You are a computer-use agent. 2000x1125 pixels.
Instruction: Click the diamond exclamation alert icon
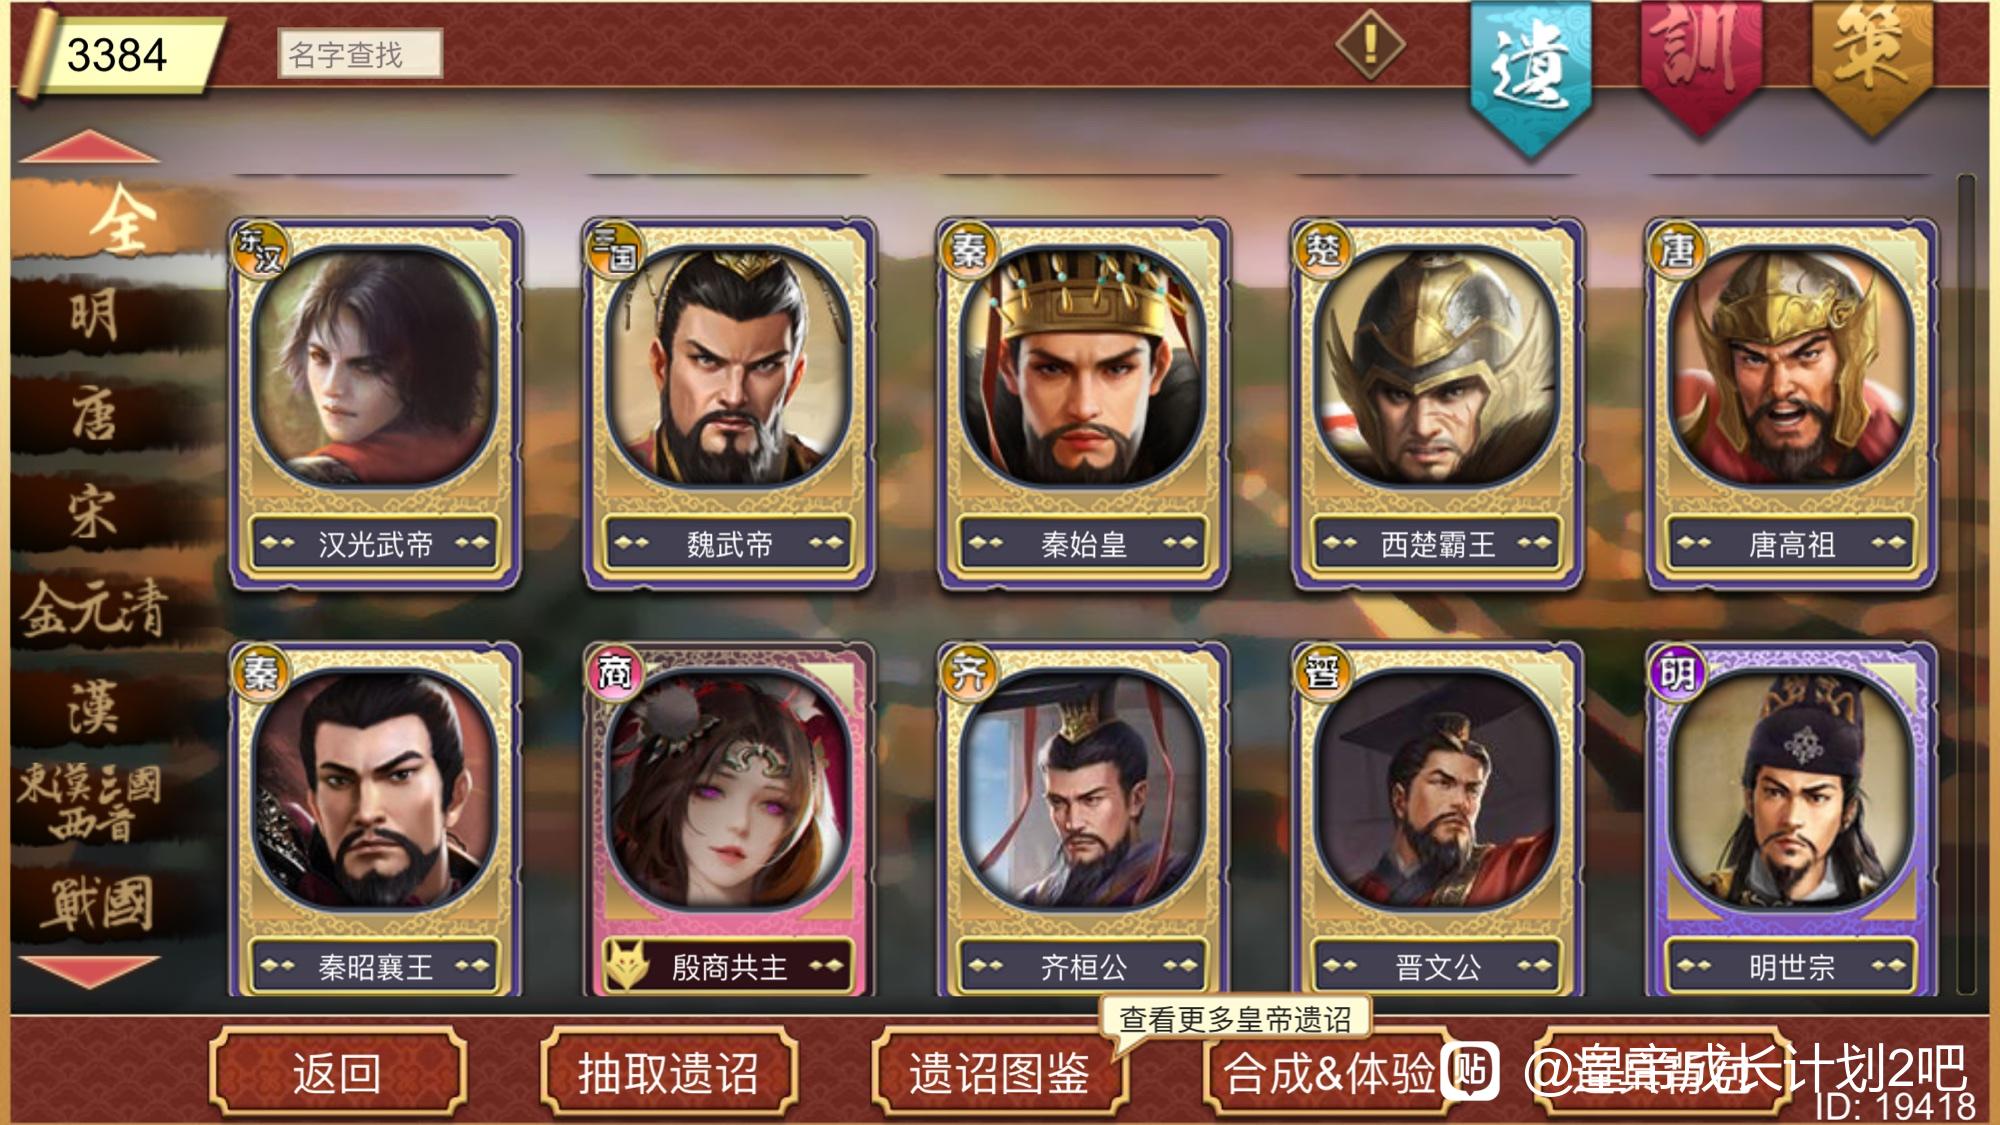pyautogui.click(x=1370, y=45)
